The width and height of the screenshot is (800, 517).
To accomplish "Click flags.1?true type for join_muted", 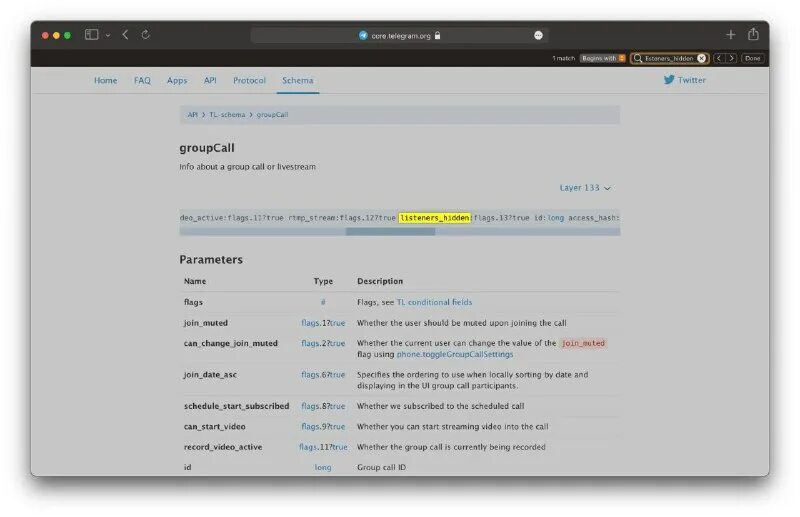I will (x=323, y=323).
